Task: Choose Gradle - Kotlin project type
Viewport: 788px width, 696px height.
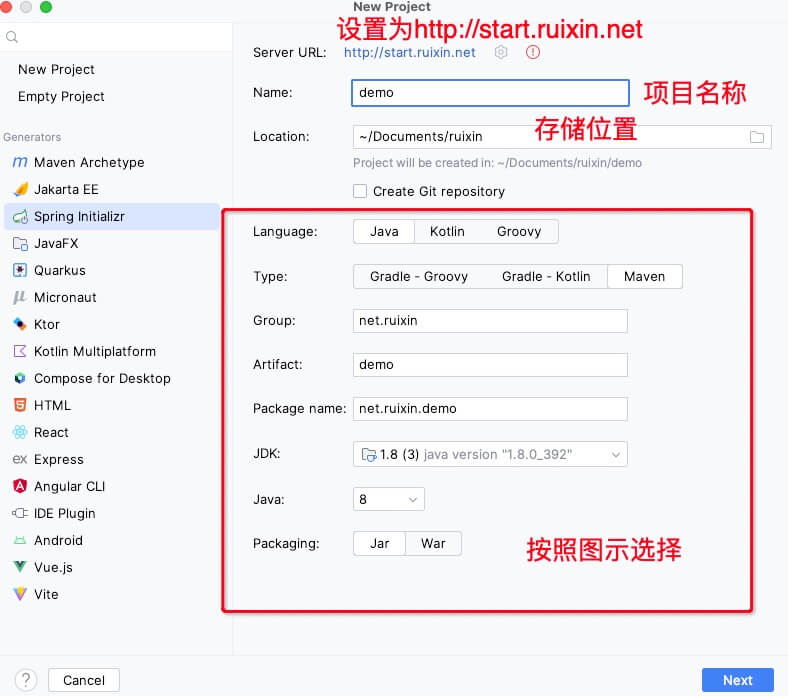Action: (x=546, y=276)
